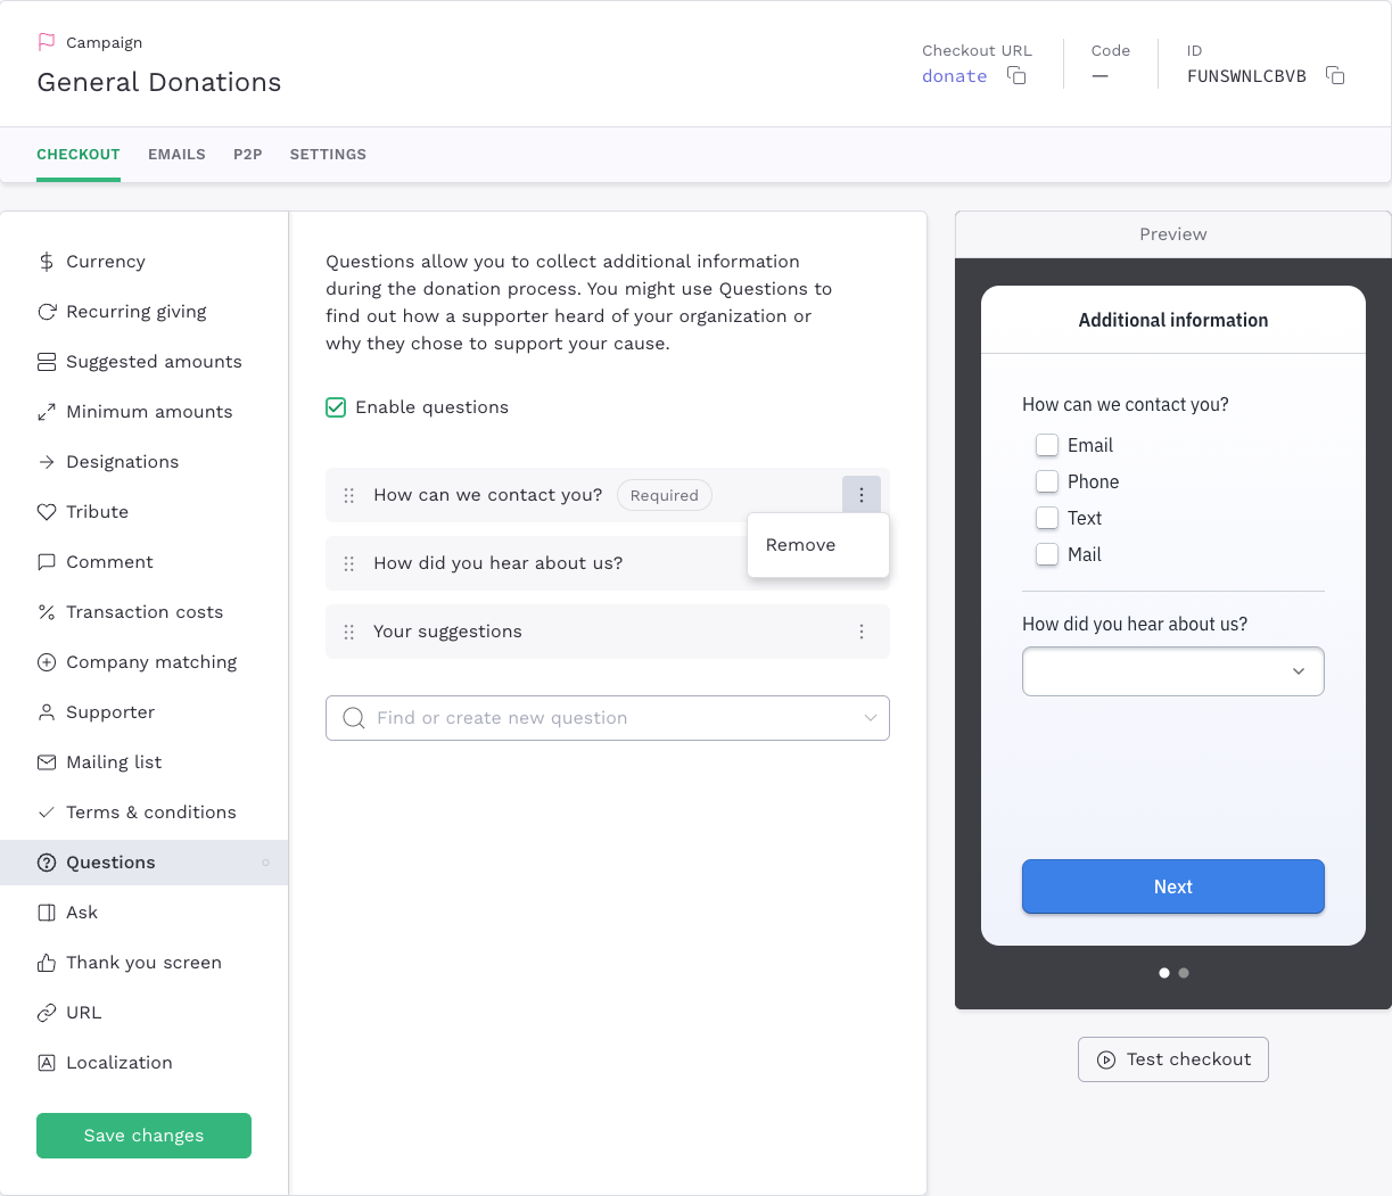Switch to the P2P tab
The width and height of the screenshot is (1392, 1196).
pyautogui.click(x=248, y=154)
